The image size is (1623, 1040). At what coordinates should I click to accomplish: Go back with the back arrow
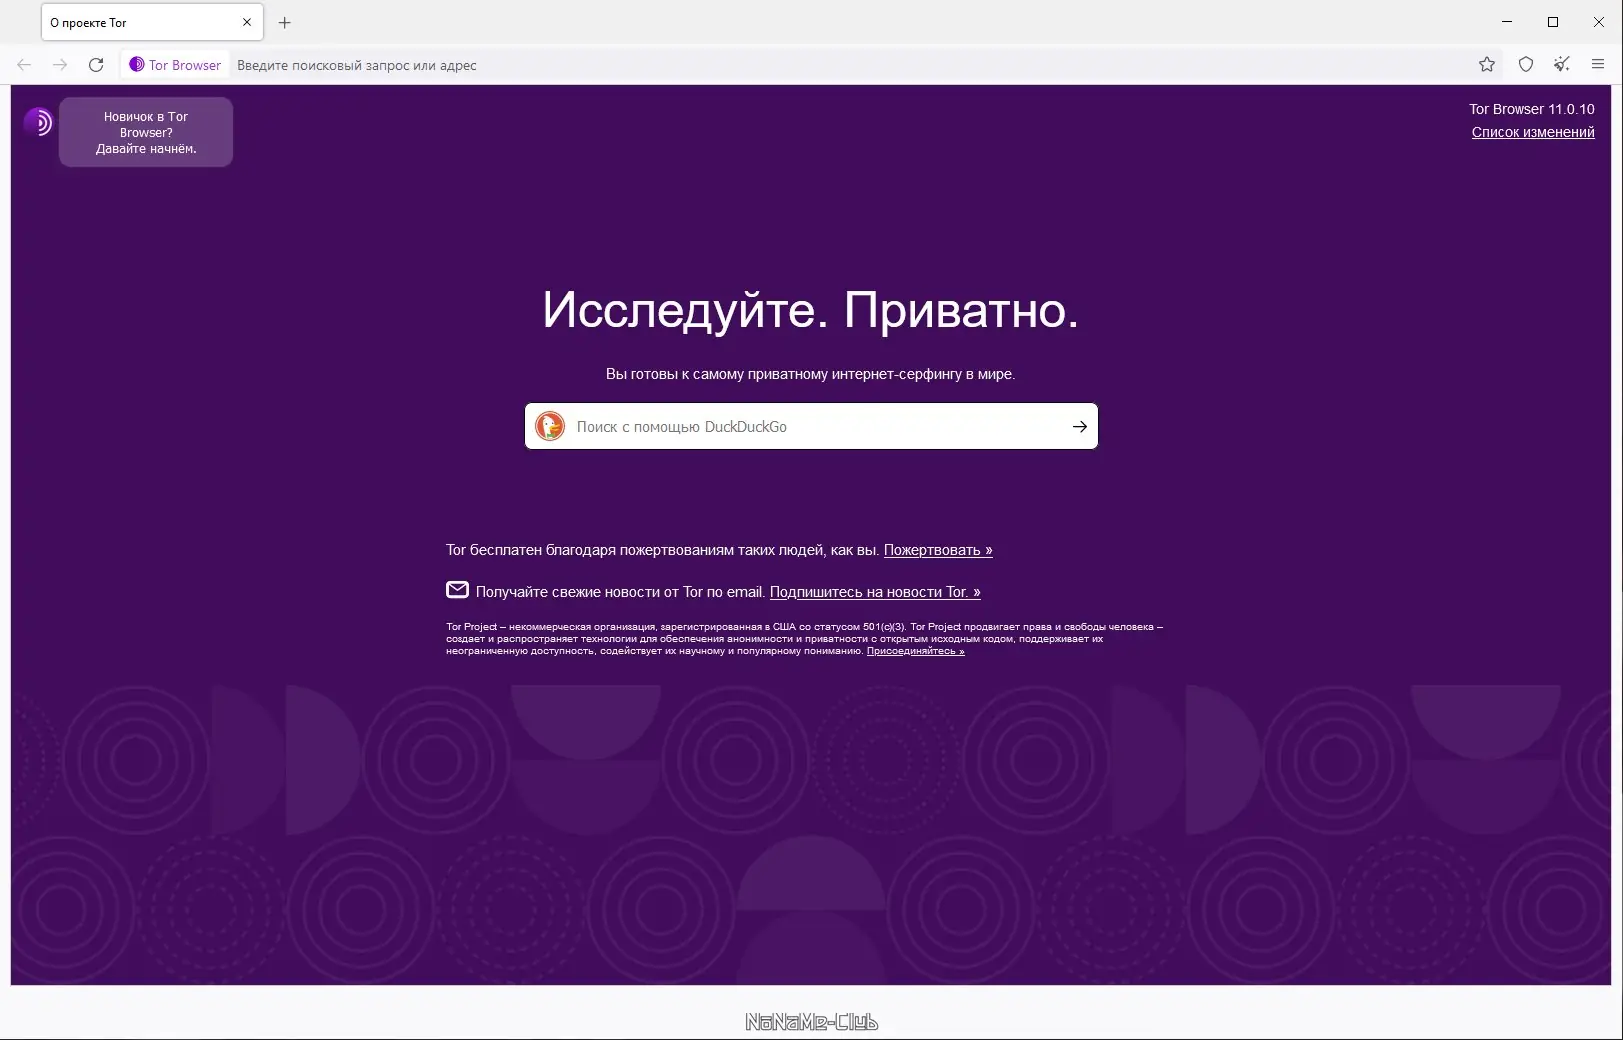pos(24,65)
